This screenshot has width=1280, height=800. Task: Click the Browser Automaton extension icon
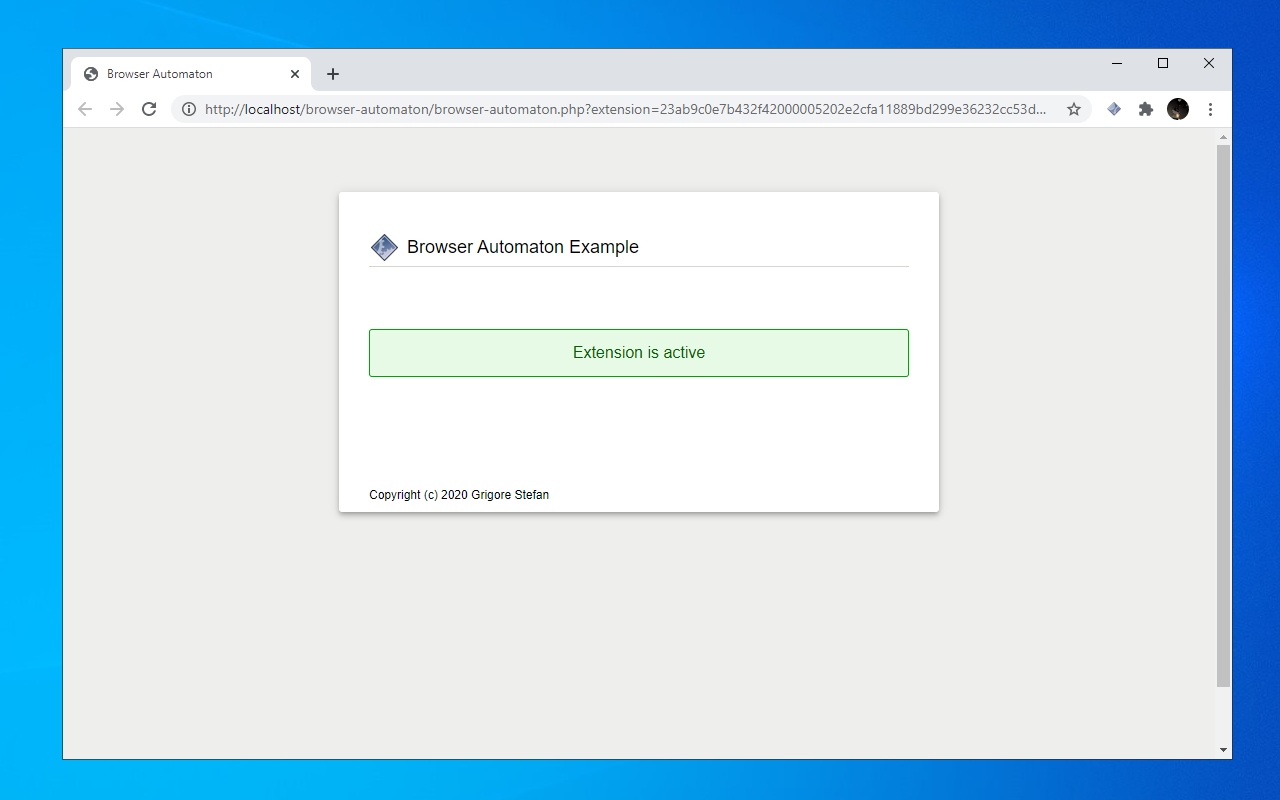(x=1114, y=109)
